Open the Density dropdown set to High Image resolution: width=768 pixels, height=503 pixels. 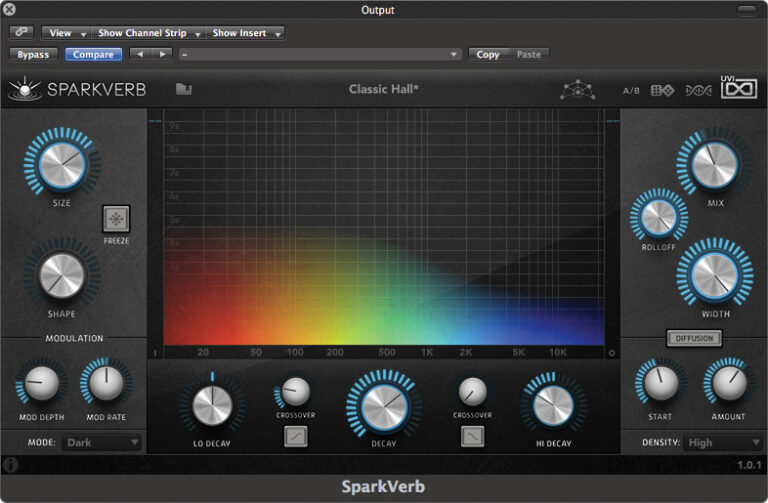coord(723,442)
